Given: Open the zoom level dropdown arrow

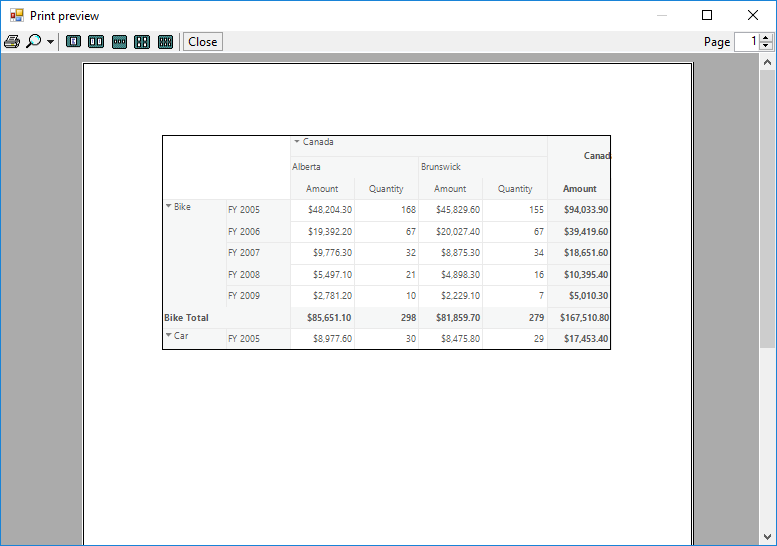Looking at the screenshot, I should pos(50,42).
